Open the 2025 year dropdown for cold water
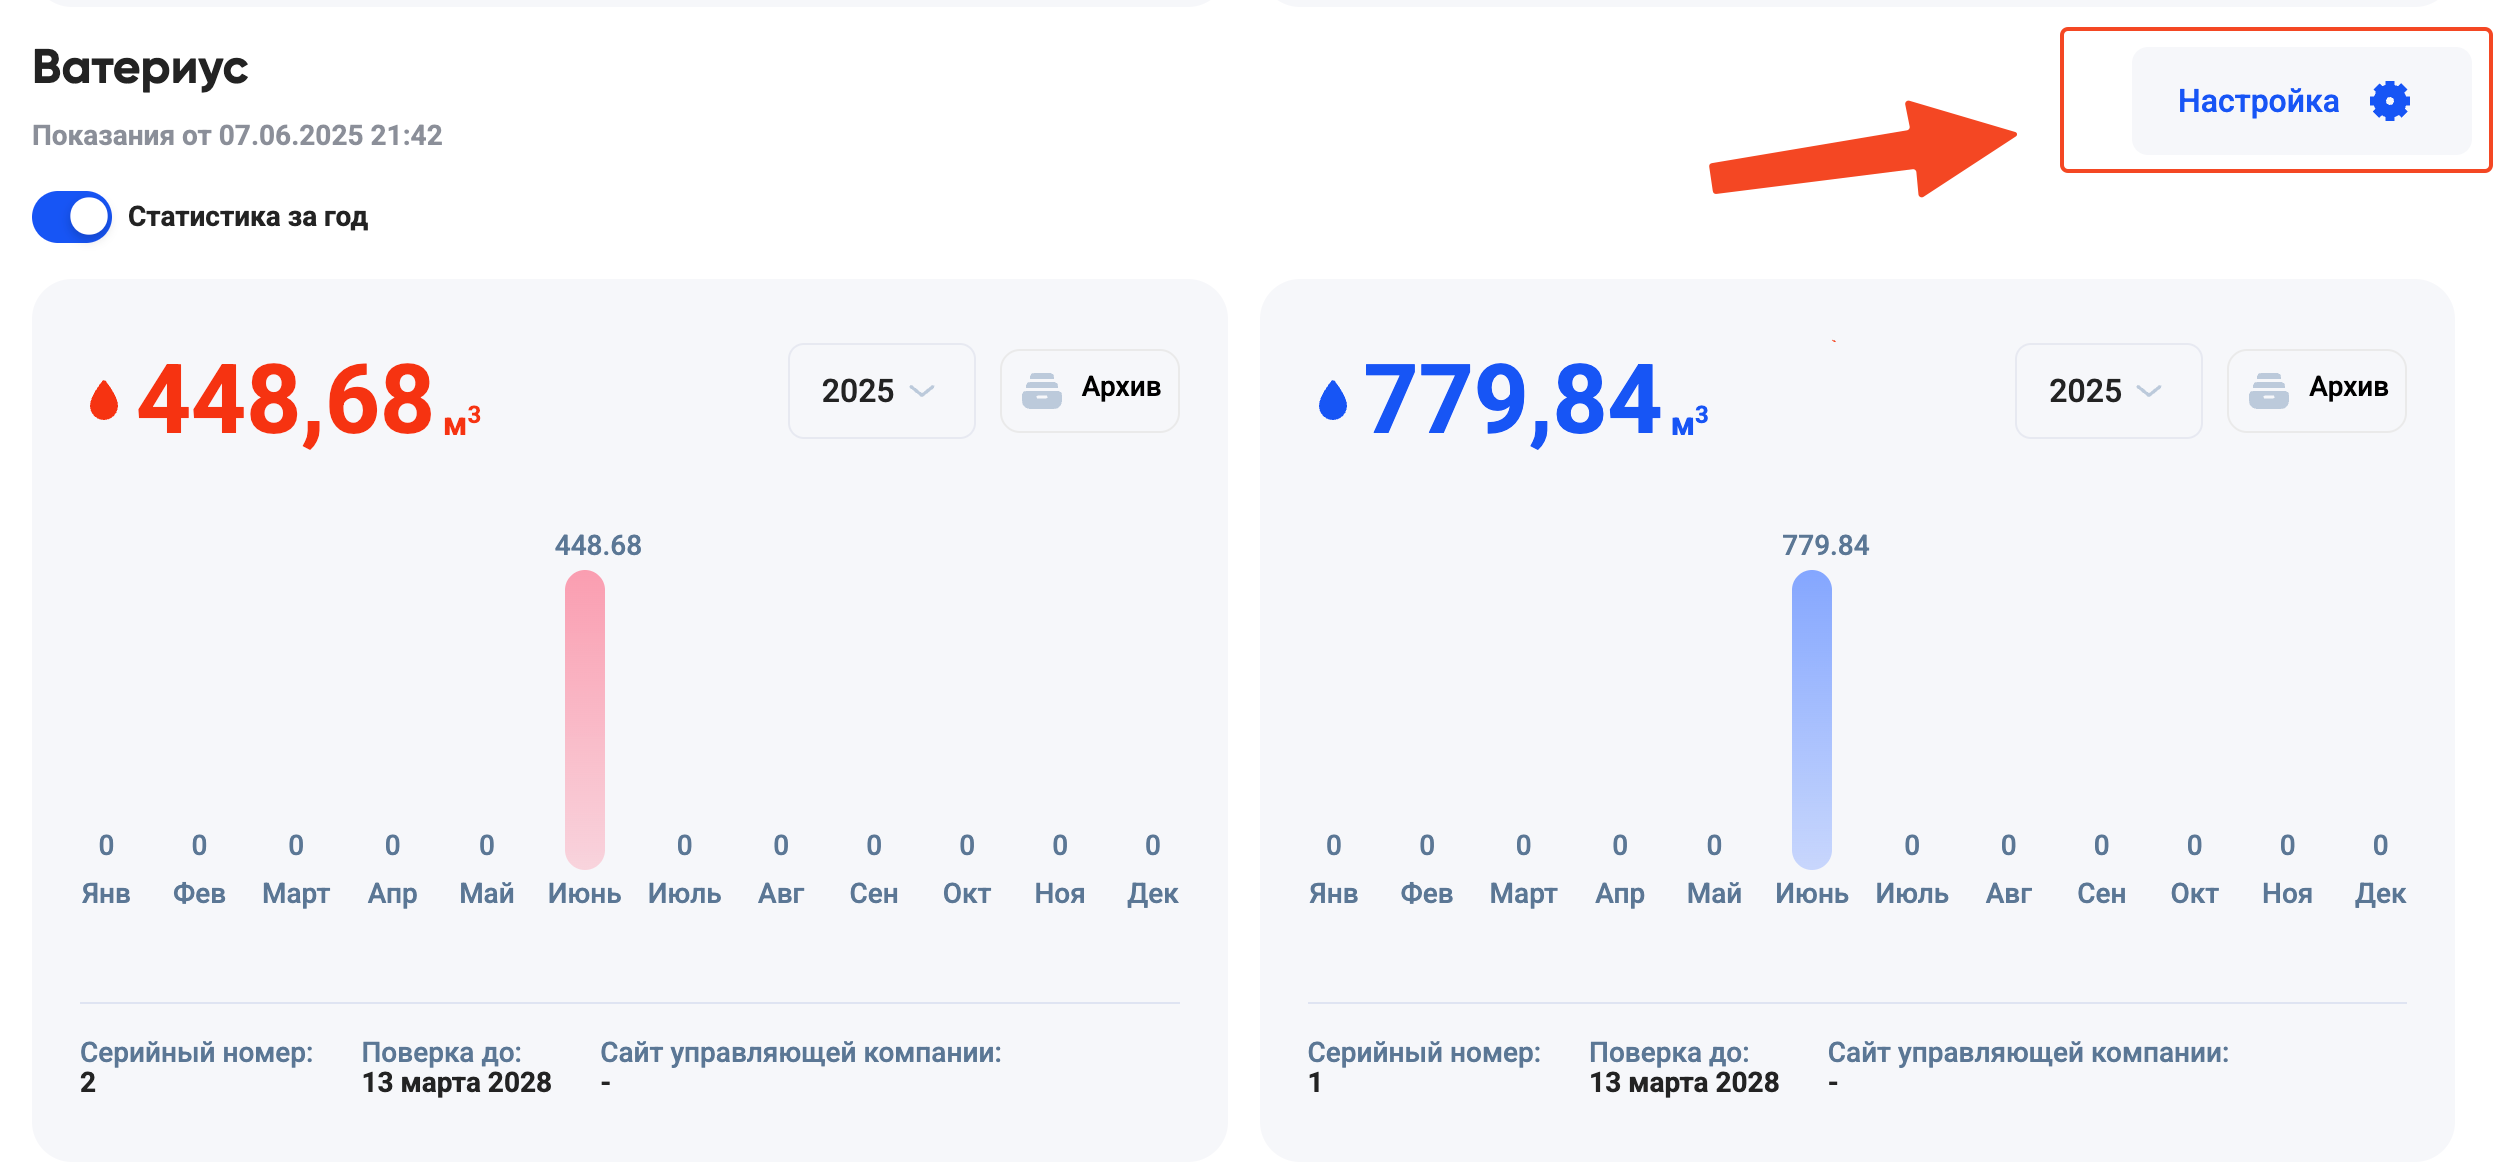The image size is (2502, 1170). coord(2107,391)
